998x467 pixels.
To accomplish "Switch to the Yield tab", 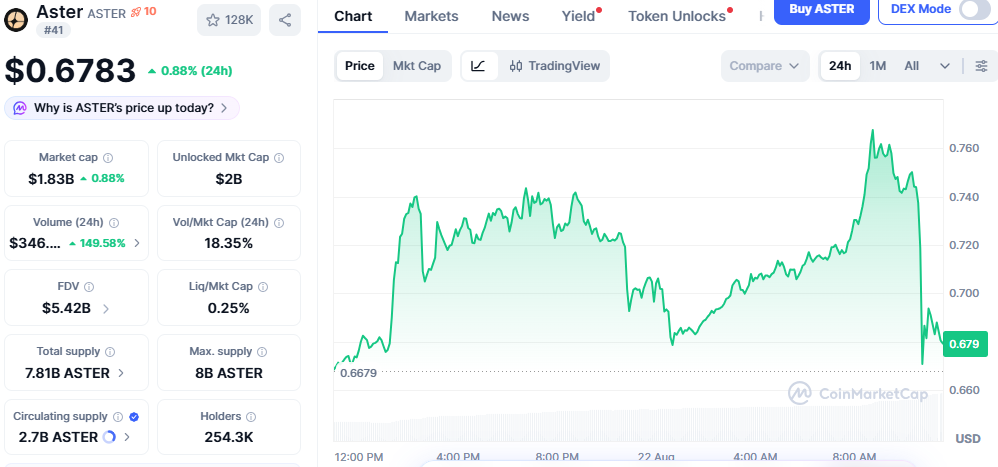I will click(x=578, y=16).
